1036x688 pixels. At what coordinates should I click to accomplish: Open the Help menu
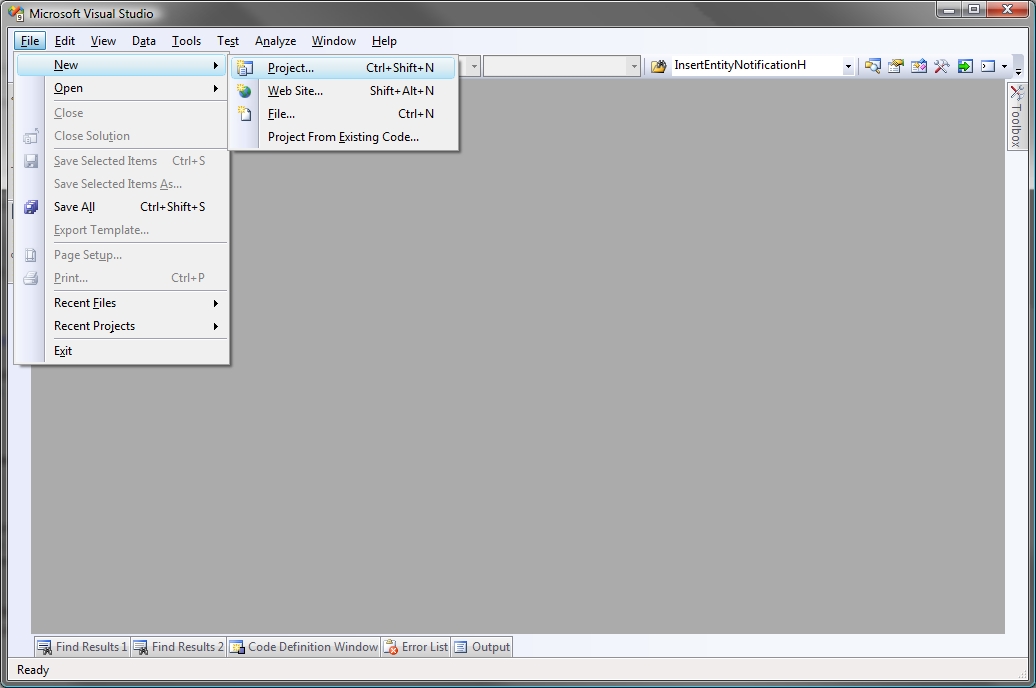[x=384, y=41]
